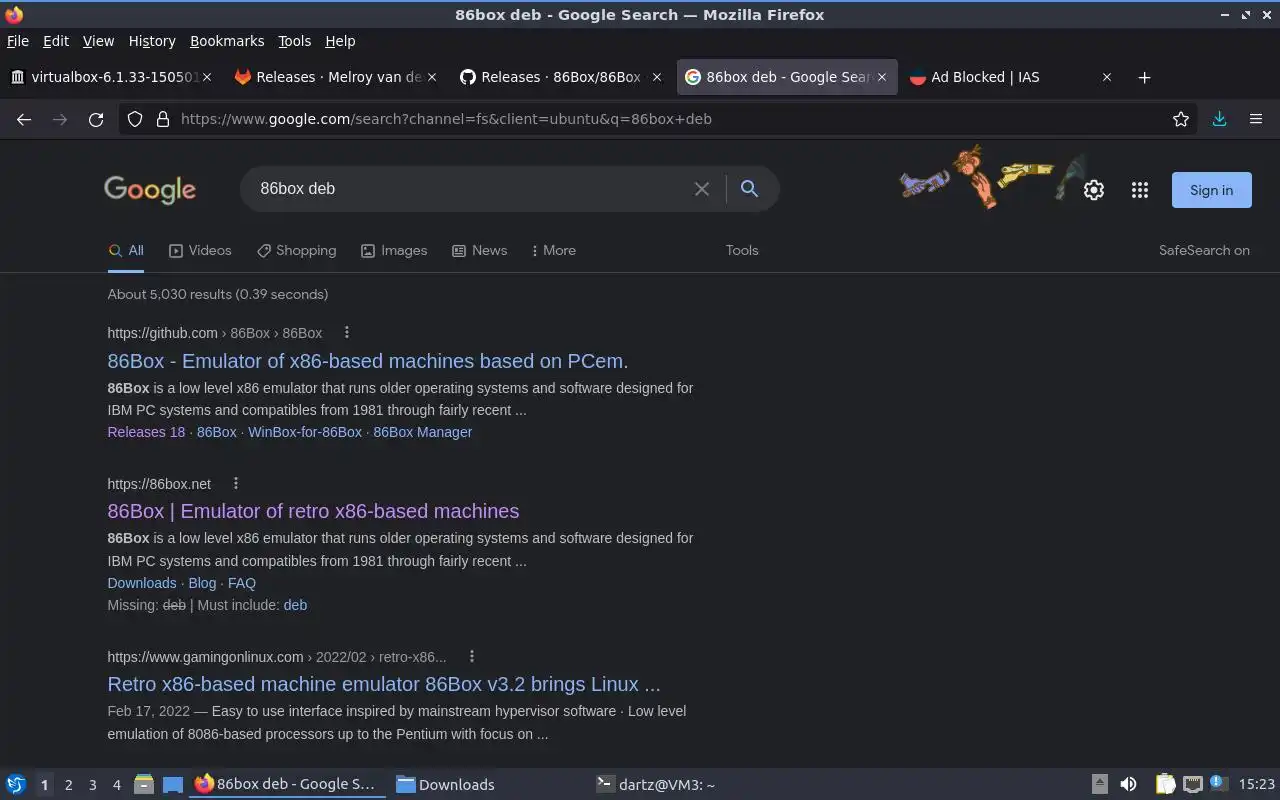Click the show desktop taskbar icon

tap(172, 785)
